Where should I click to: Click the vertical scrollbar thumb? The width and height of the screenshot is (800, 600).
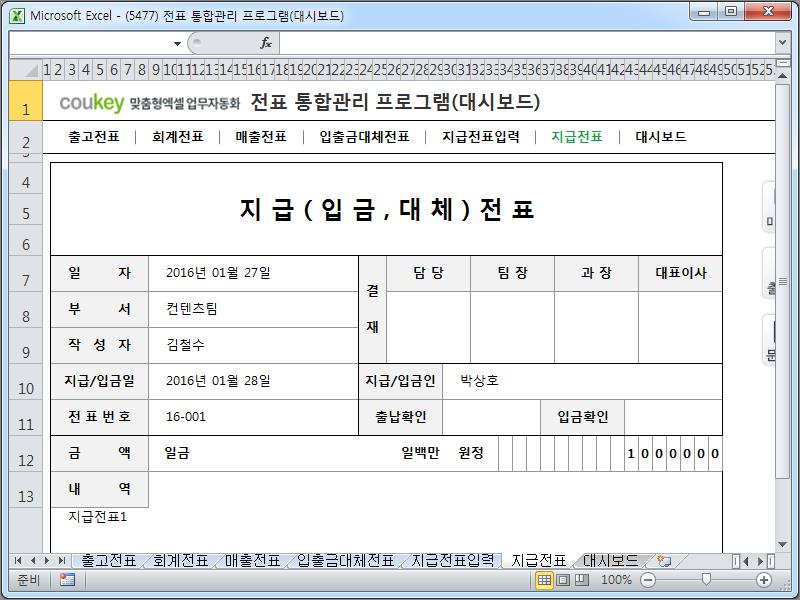pos(782,282)
